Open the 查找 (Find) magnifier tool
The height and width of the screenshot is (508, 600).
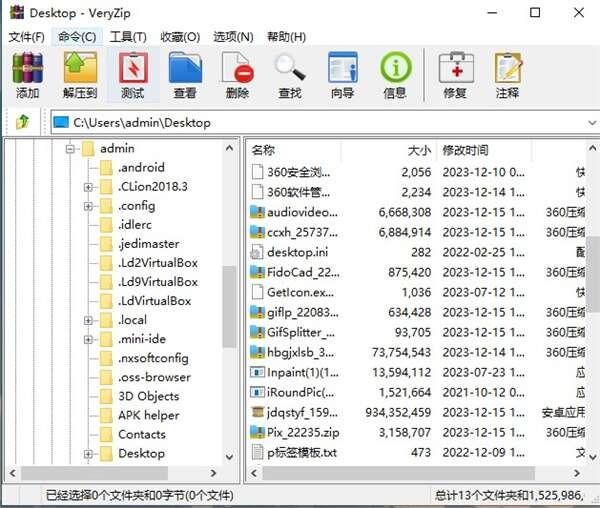[x=290, y=75]
